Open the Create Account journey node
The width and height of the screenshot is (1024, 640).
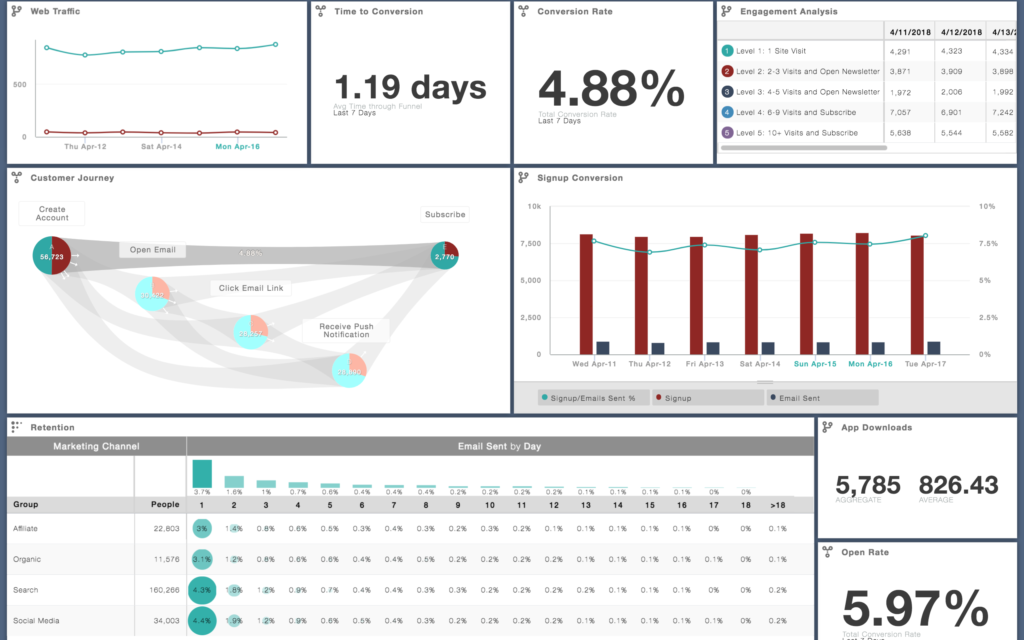pos(51,213)
